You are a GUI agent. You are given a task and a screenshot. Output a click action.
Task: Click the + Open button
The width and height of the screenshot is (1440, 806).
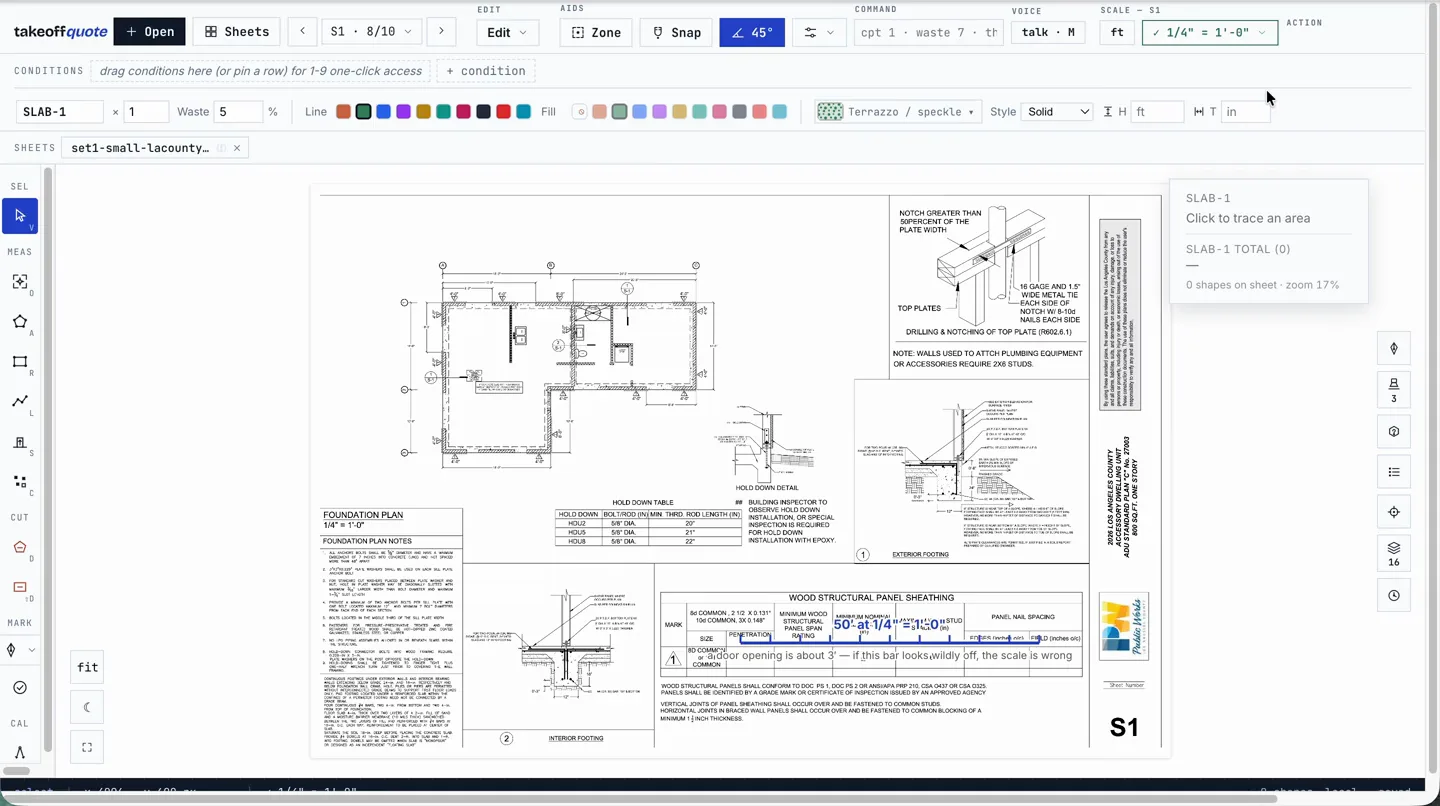pyautogui.click(x=149, y=32)
